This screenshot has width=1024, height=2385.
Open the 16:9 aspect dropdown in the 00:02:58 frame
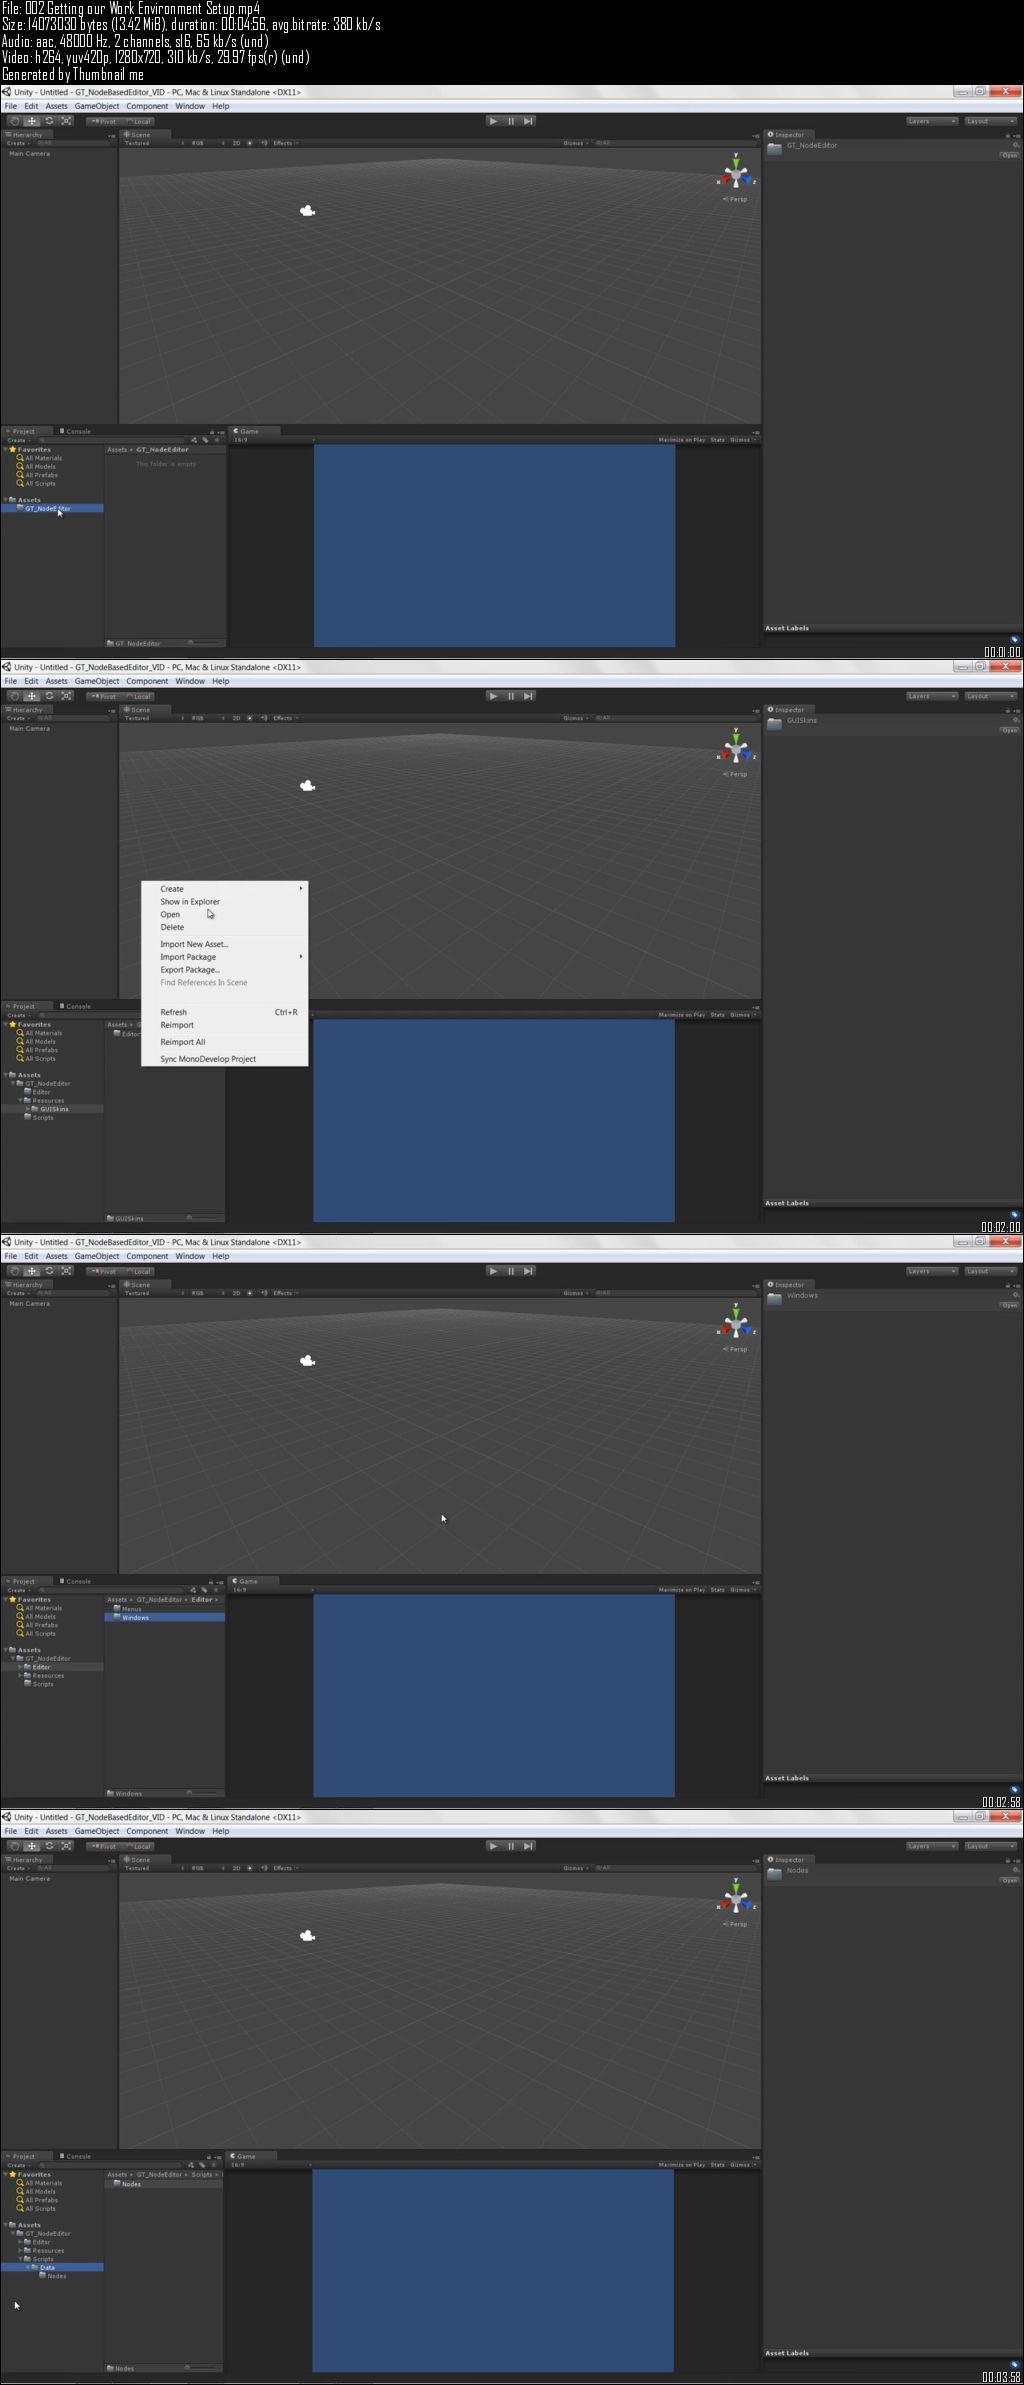pyautogui.click(x=274, y=1590)
